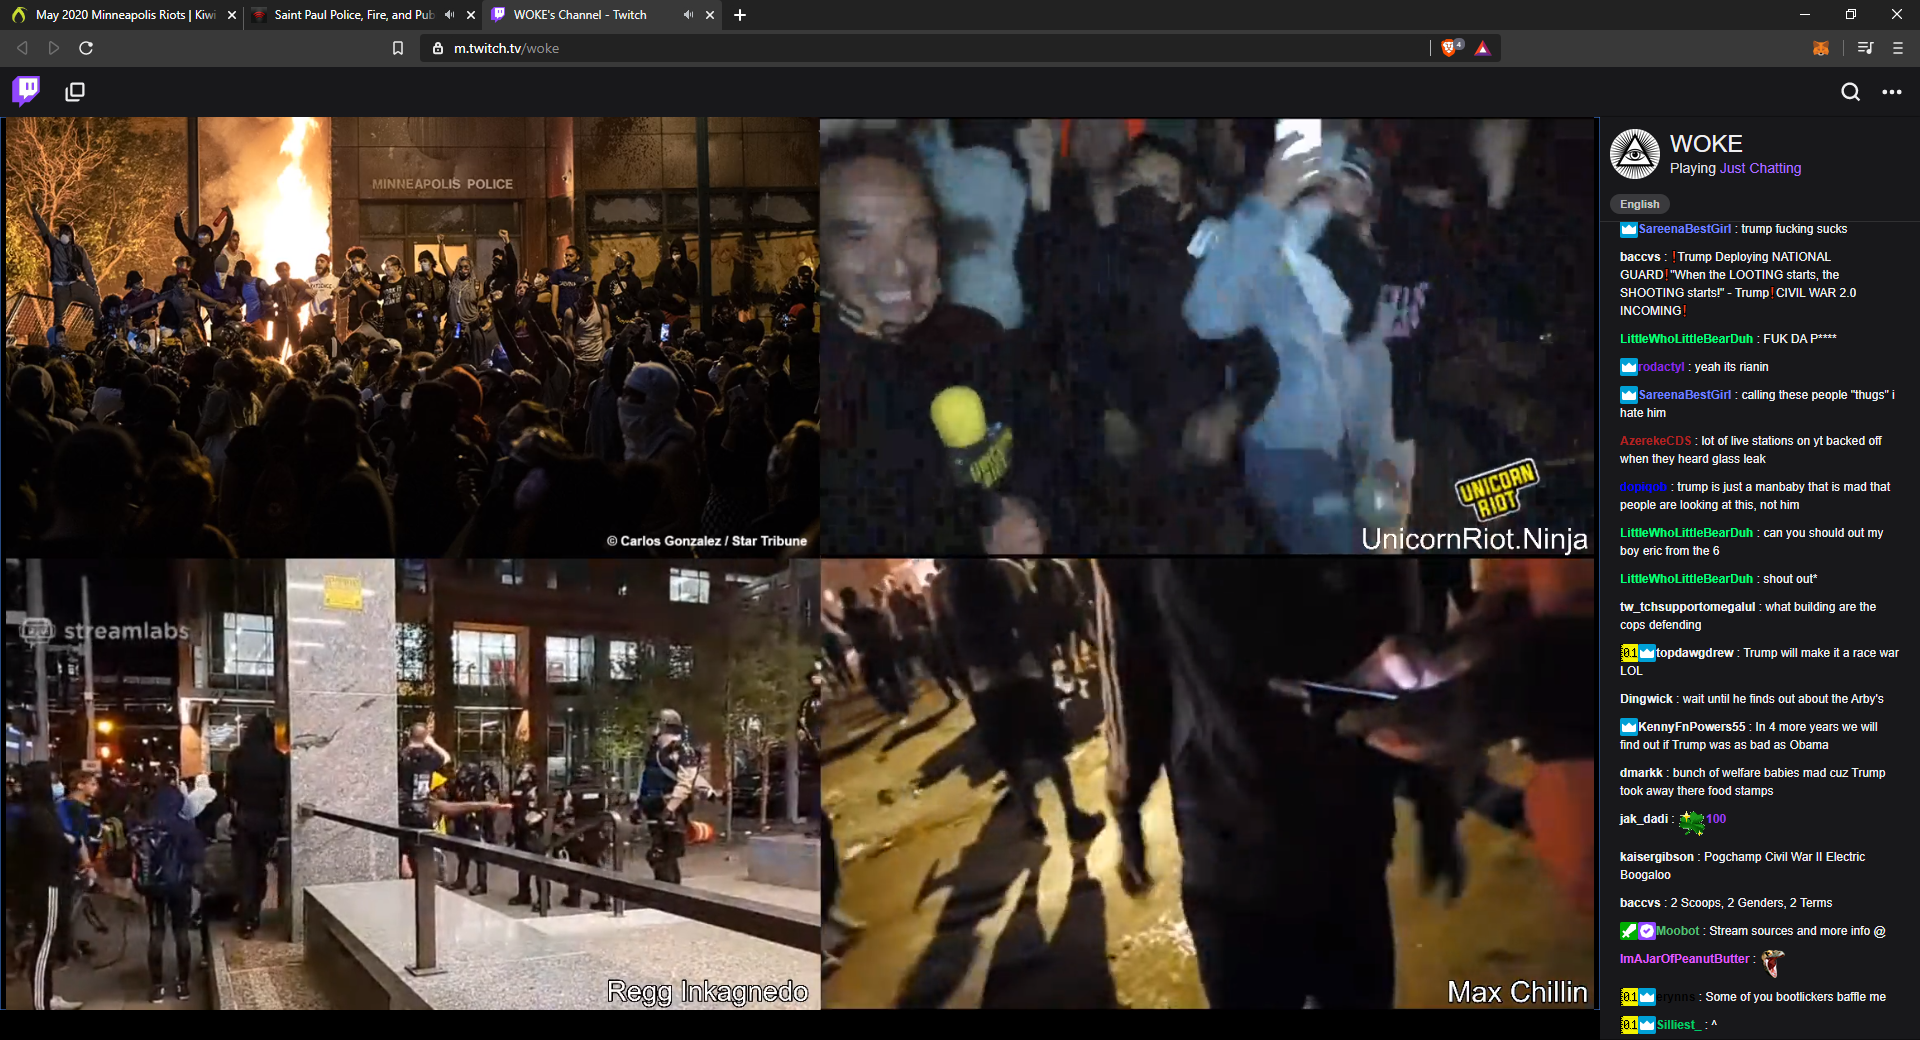Switch to the May 2020 Minneapolis Riots tab
This screenshot has height=1040, width=1920.
pyautogui.click(x=125, y=15)
